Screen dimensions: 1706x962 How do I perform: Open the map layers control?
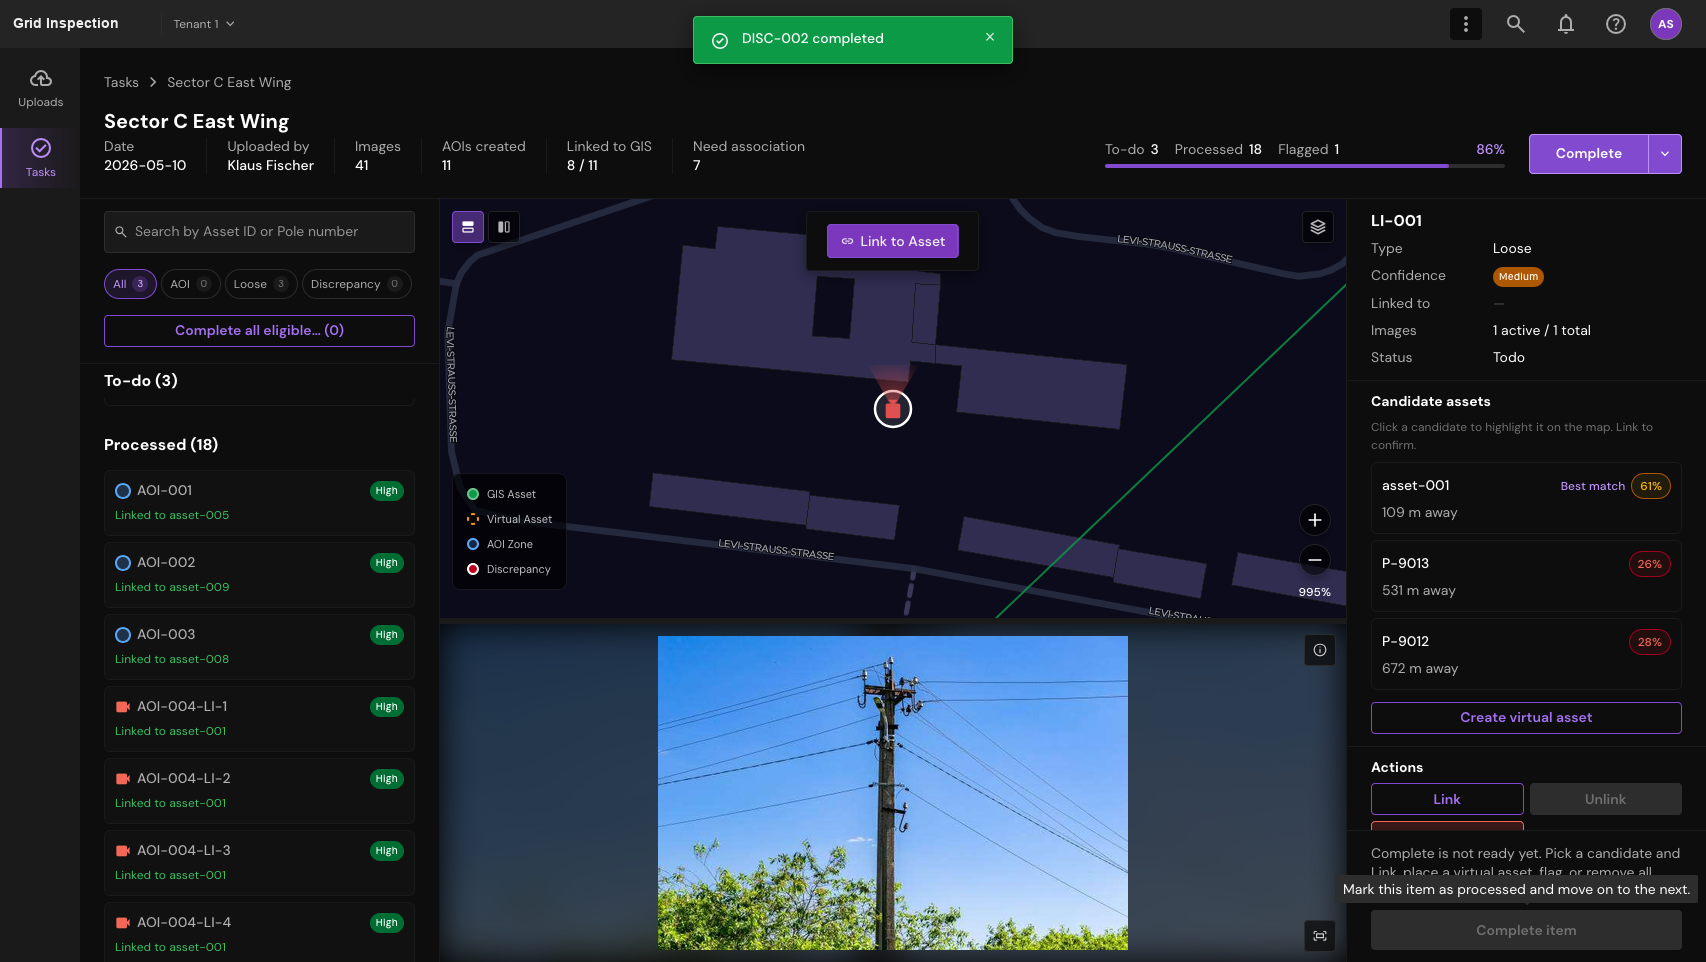(1318, 227)
